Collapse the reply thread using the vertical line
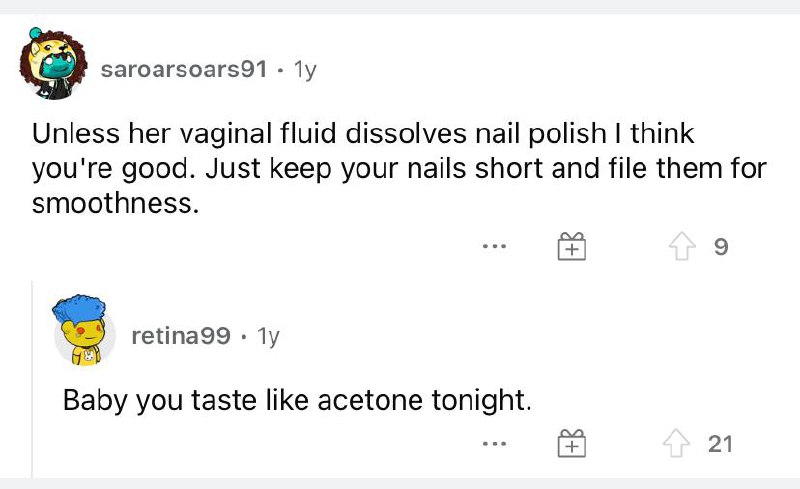Screen dimensions: 800x489 click(33, 380)
